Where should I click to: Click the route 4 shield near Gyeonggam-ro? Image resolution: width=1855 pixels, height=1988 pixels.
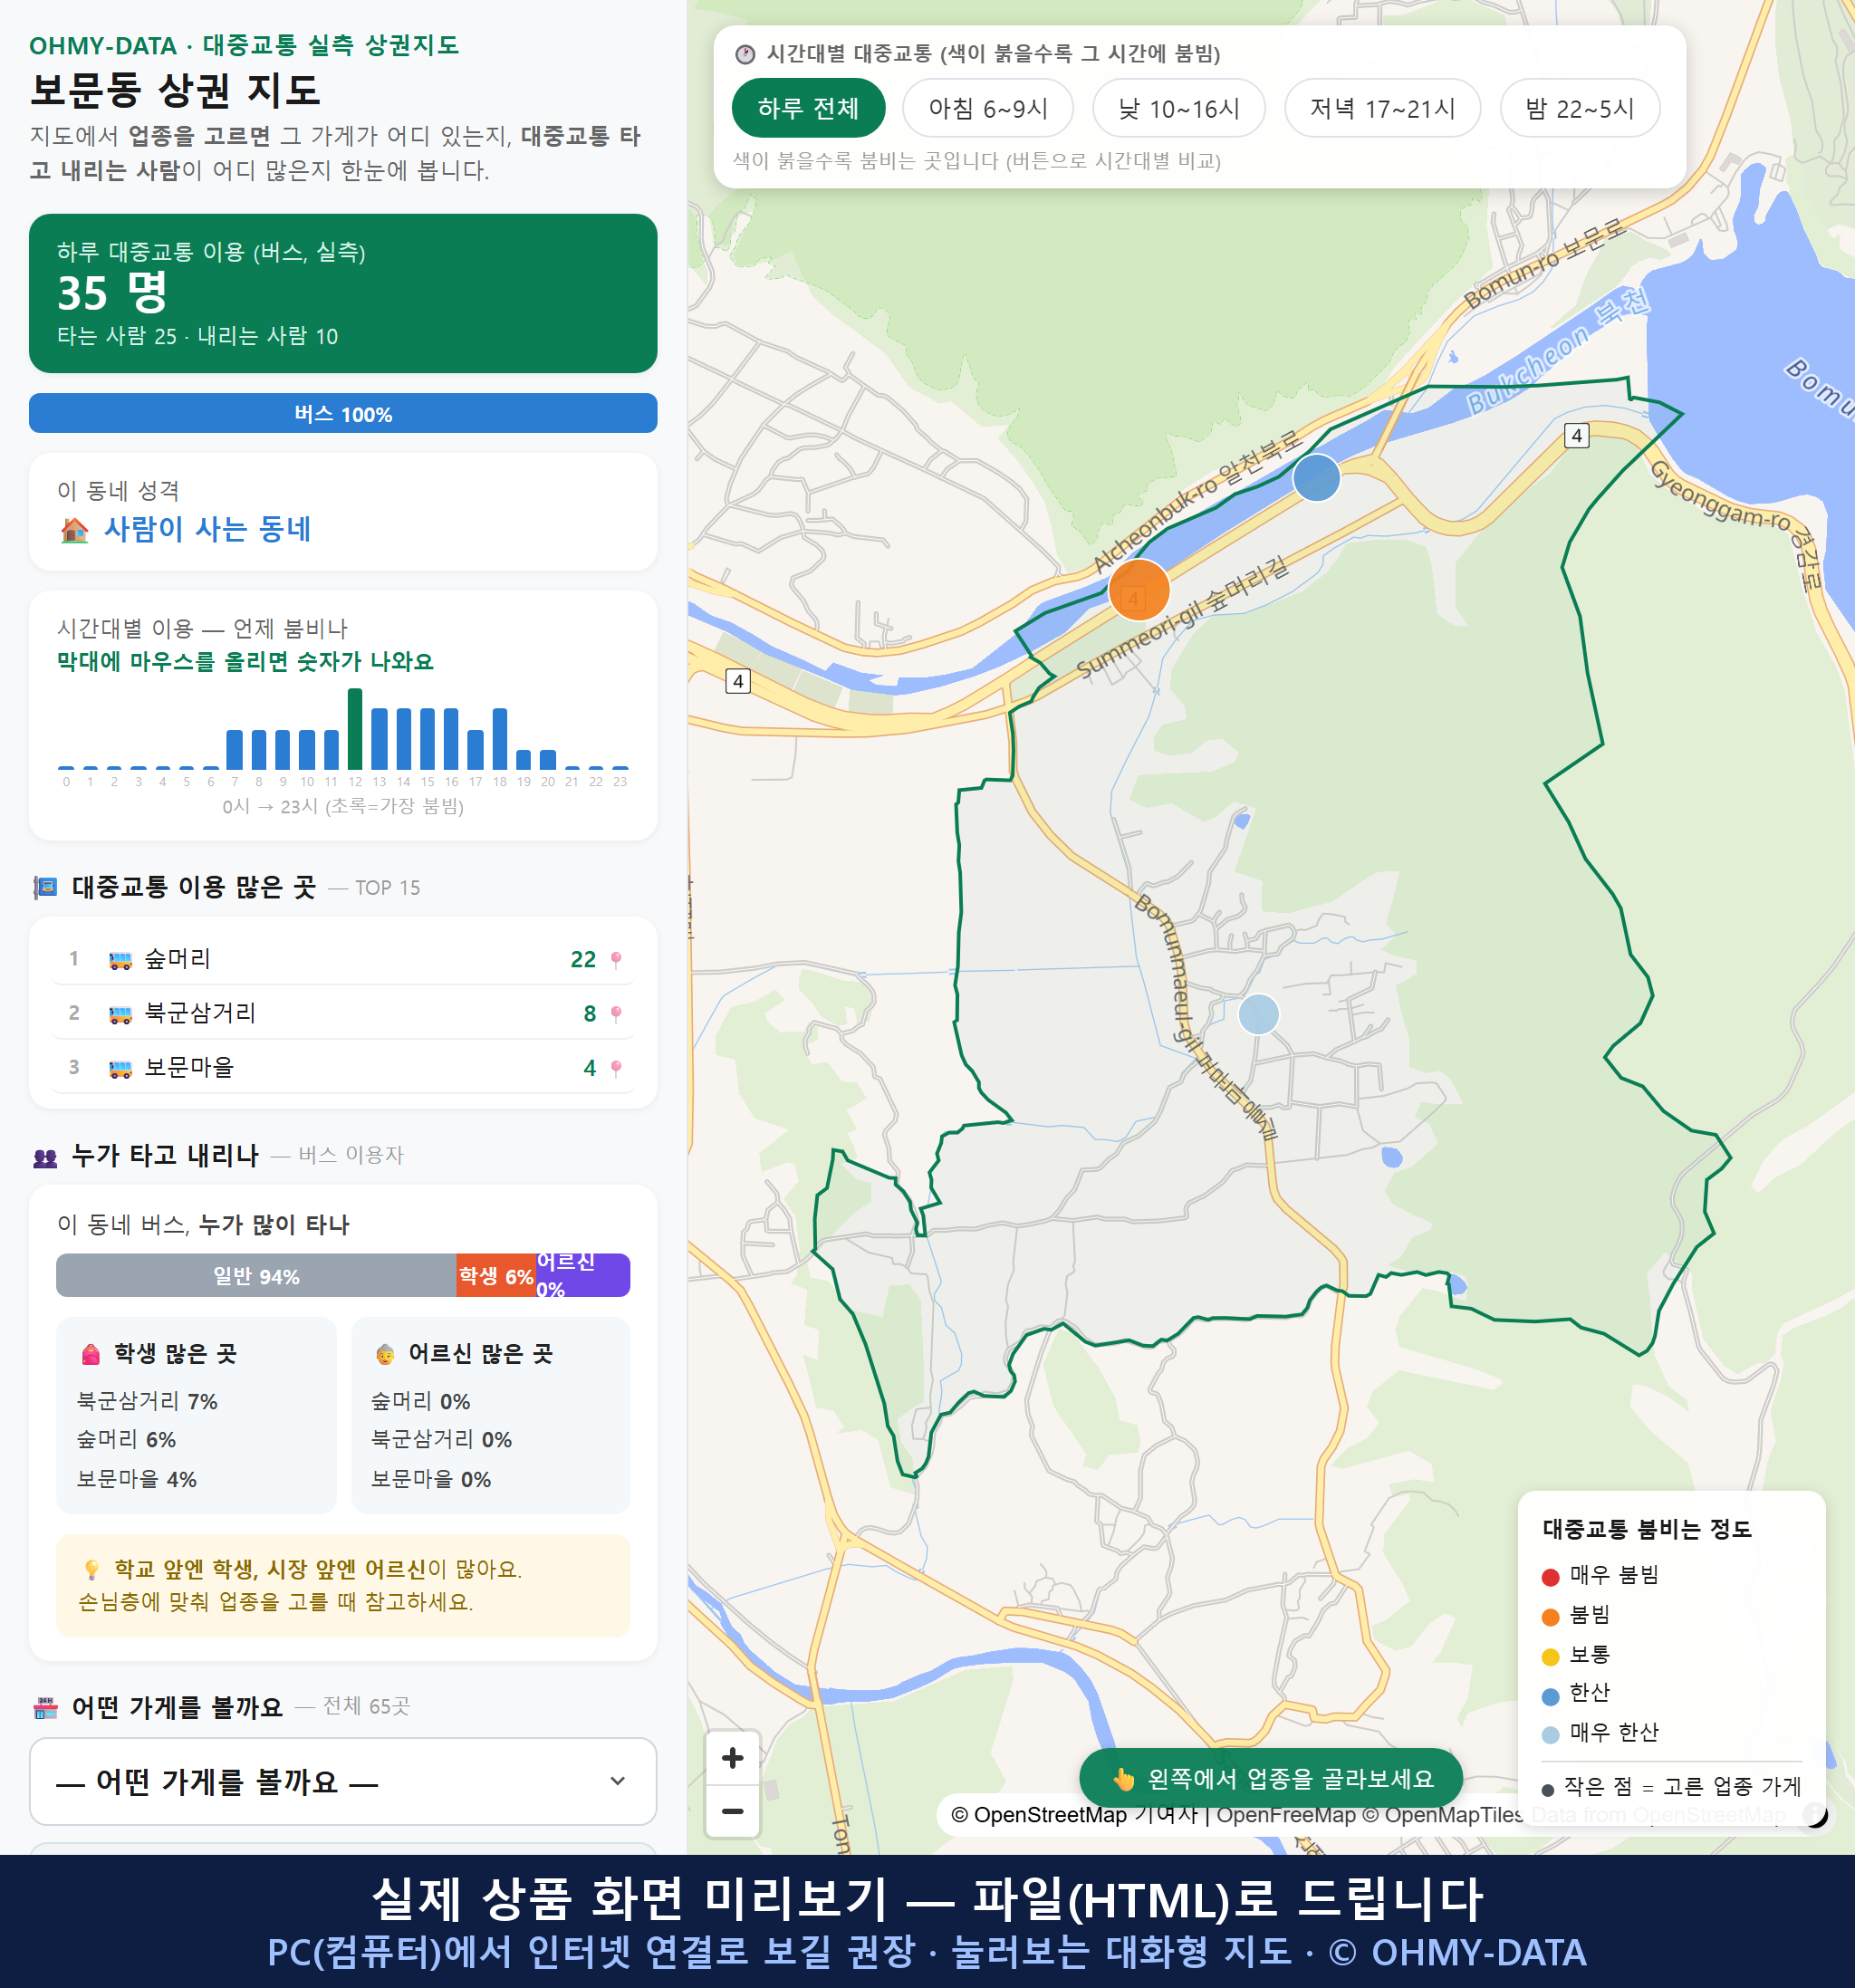(x=1576, y=435)
